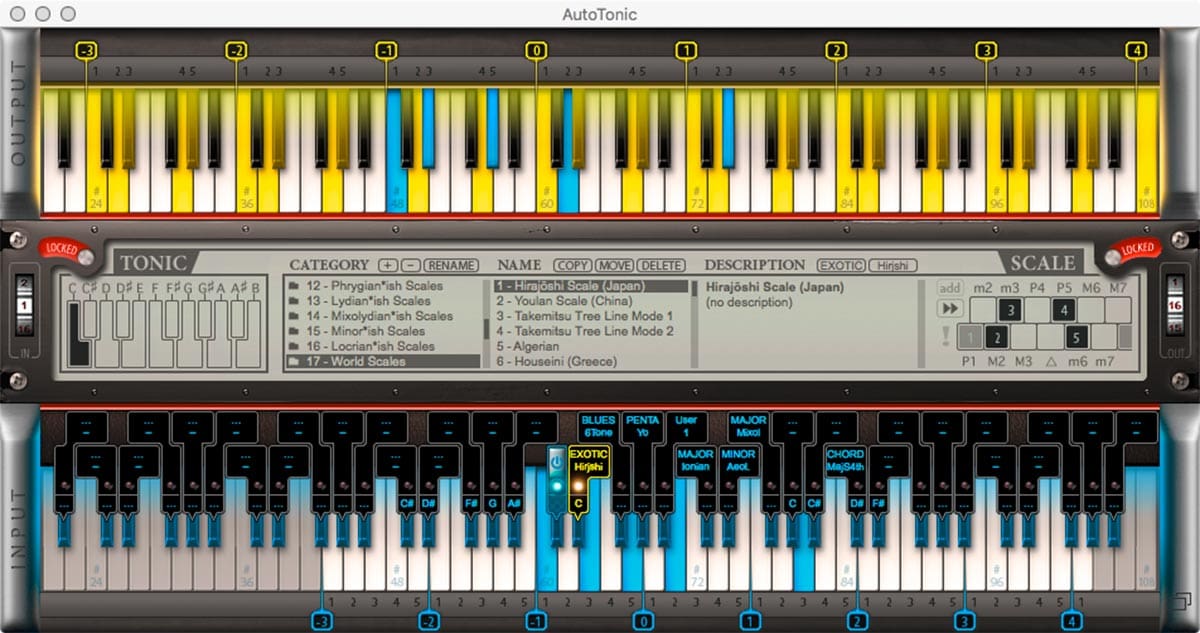Click the add category plus button
This screenshot has width=1200, height=633.
pos(388,266)
